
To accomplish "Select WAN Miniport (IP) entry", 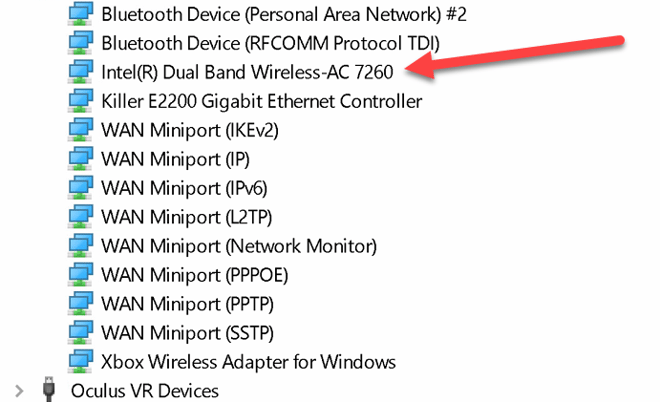I will click(176, 160).
